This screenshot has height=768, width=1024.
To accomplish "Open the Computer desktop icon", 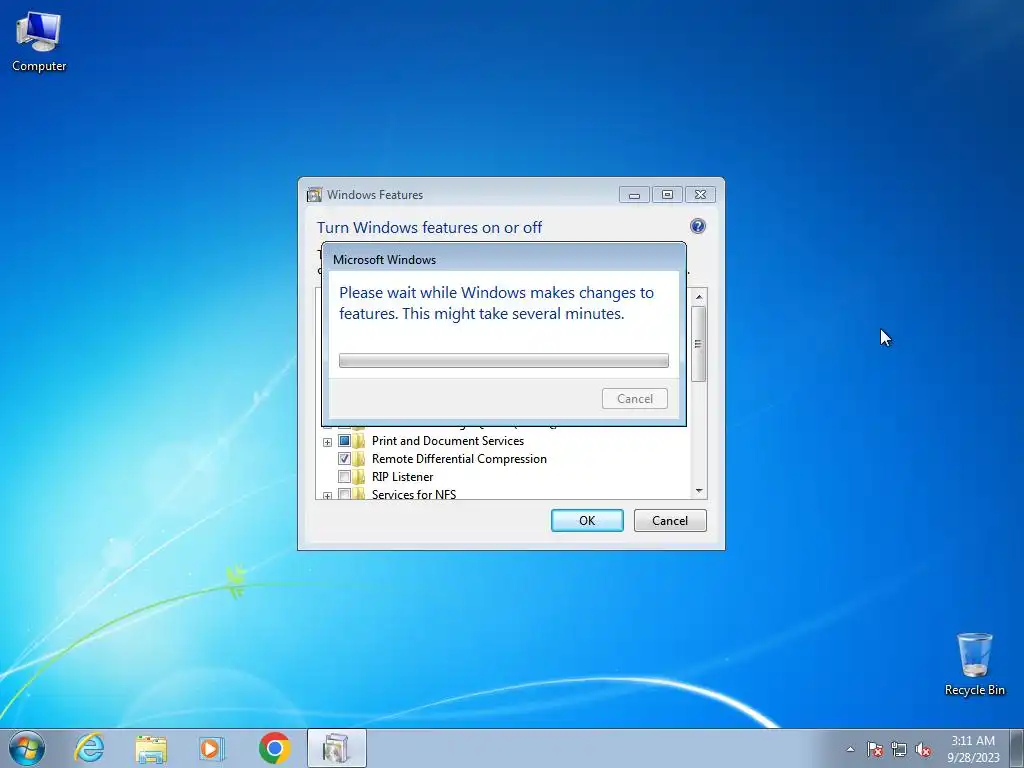I will point(39,42).
